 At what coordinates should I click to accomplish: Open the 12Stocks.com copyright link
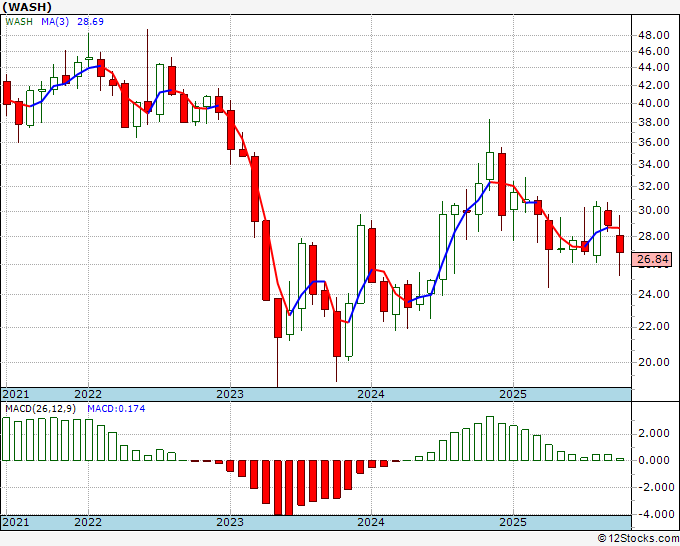click(x=639, y=539)
